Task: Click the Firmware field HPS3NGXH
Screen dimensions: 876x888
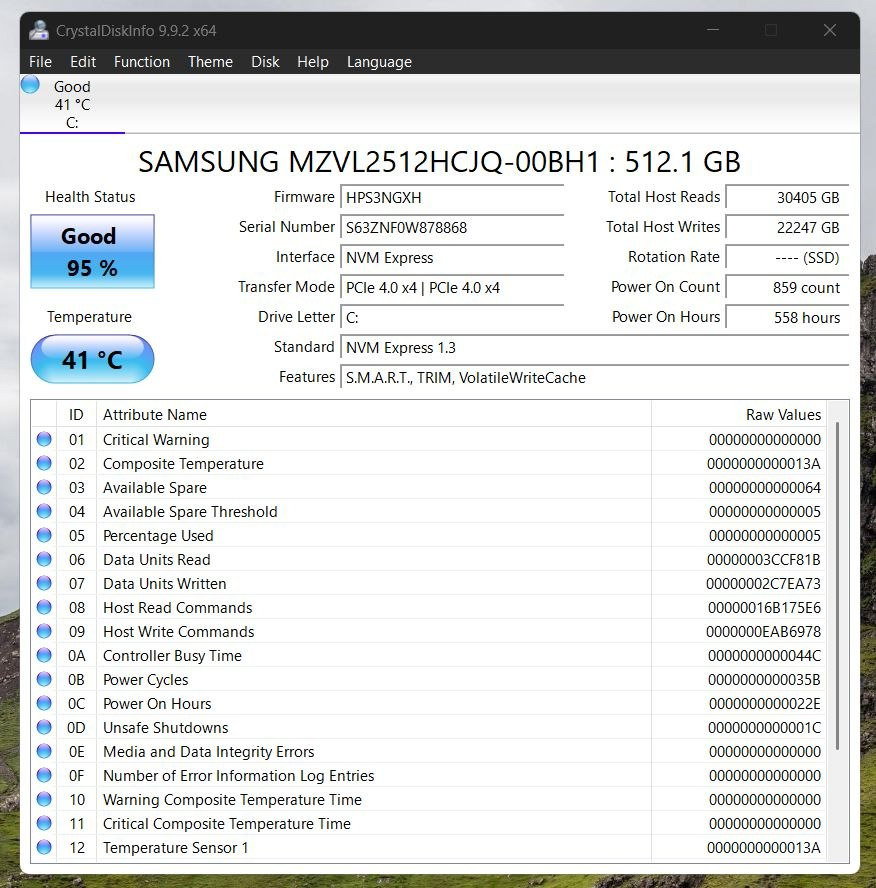Action: click(x=452, y=198)
